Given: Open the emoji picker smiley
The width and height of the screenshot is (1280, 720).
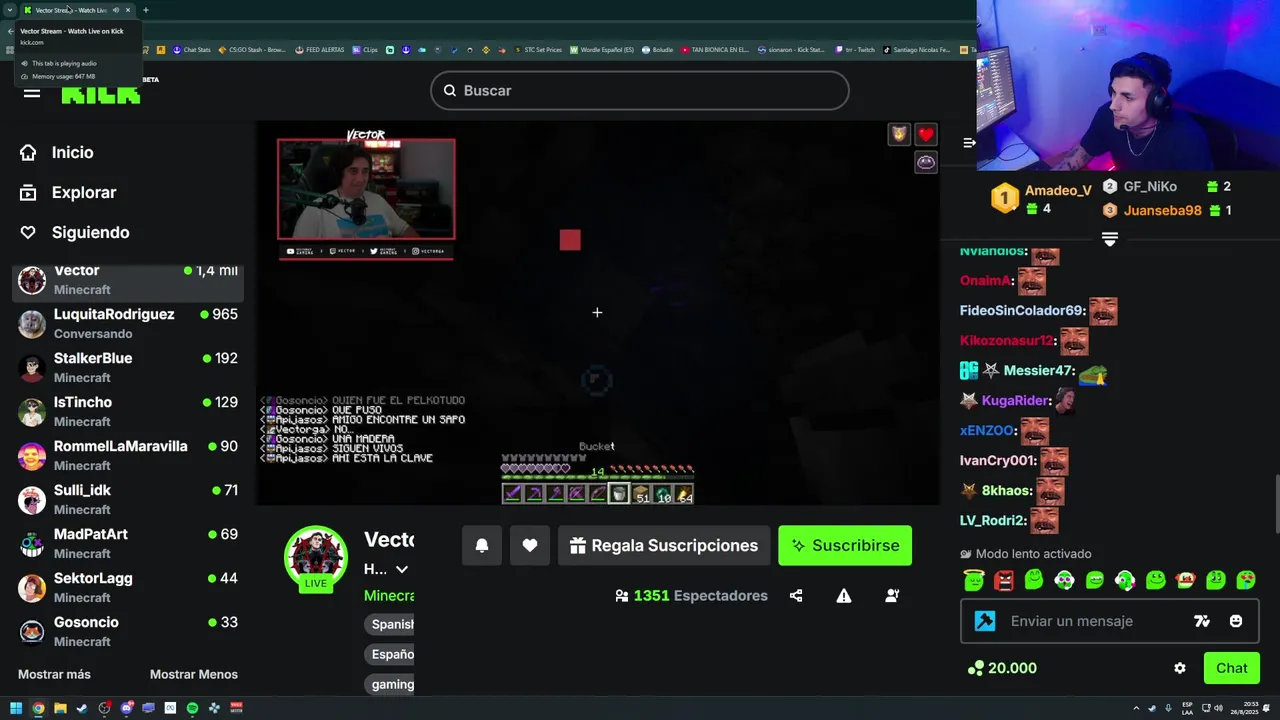Looking at the screenshot, I should [x=1236, y=621].
